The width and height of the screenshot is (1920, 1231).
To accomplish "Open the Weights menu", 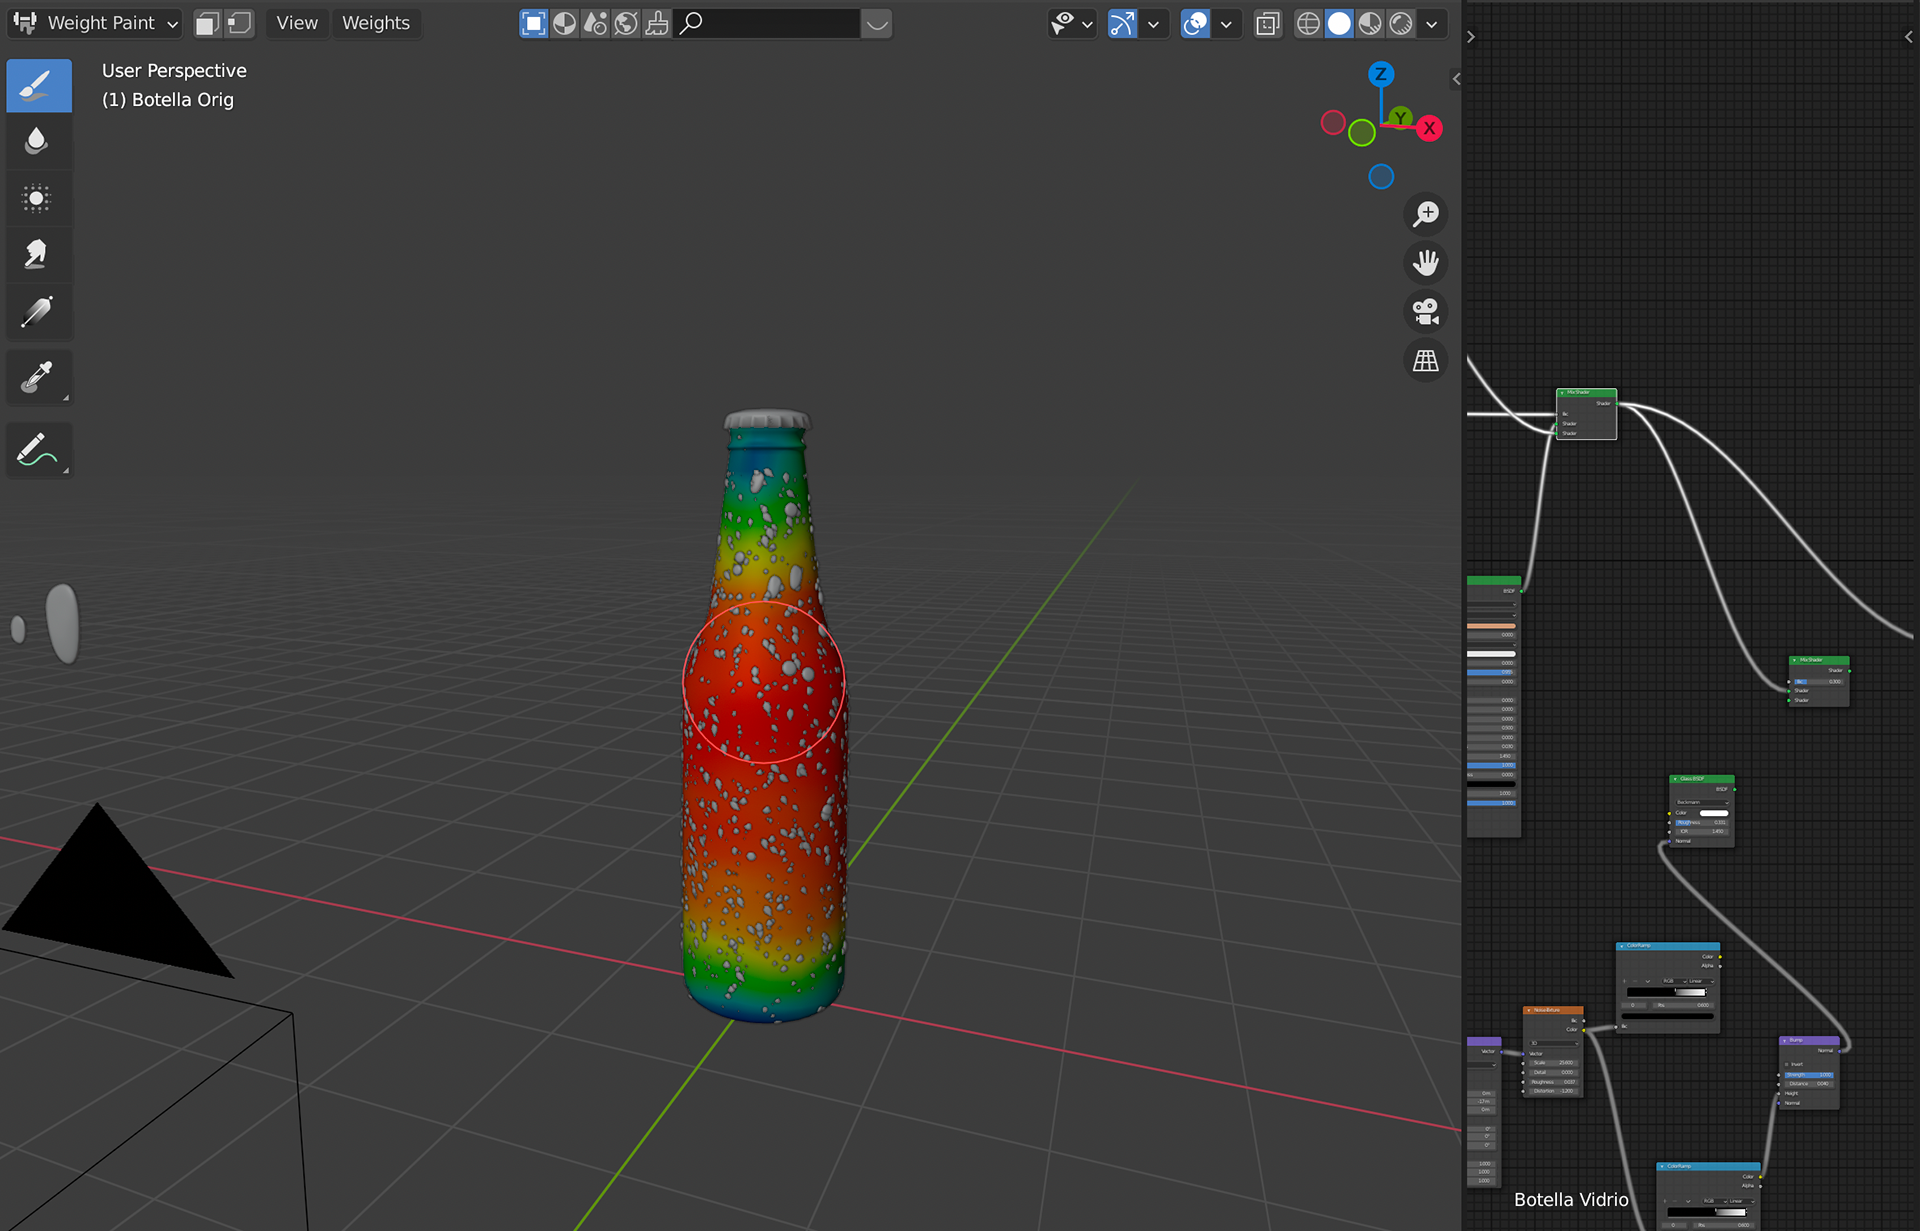I will [x=376, y=23].
